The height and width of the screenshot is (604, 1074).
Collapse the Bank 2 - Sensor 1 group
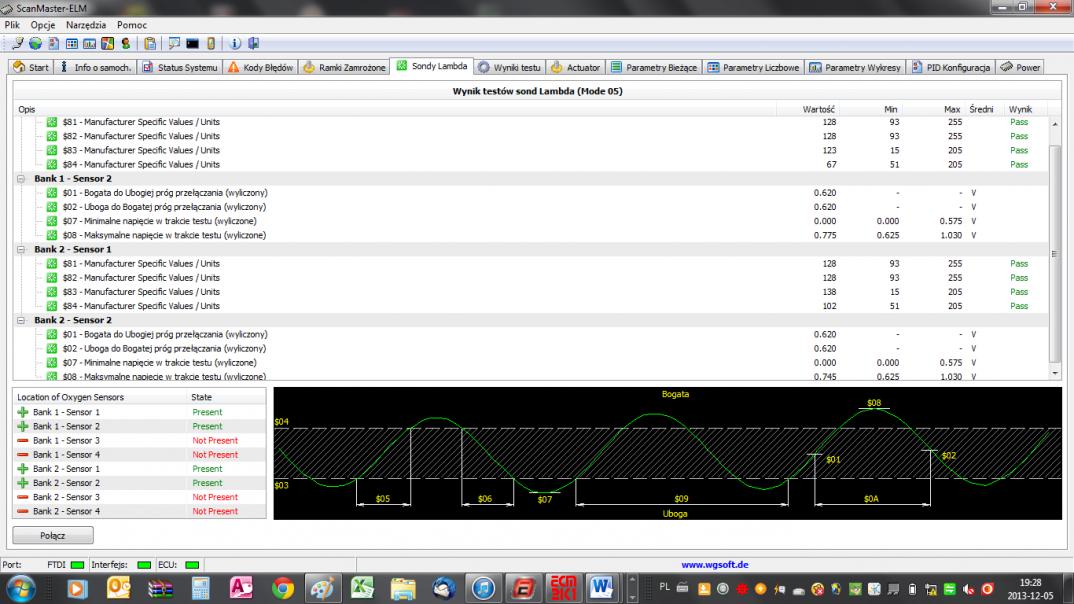(21, 250)
